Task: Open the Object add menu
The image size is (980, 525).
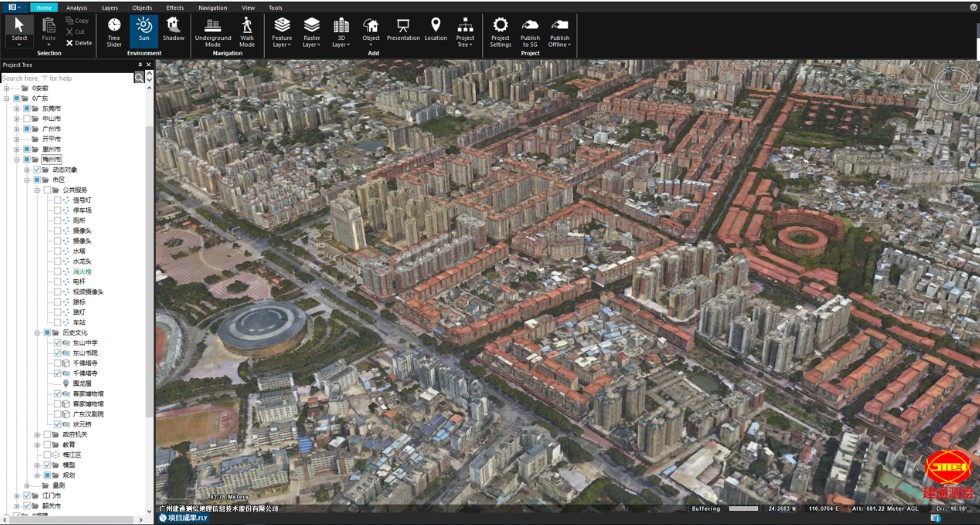Action: pyautogui.click(x=371, y=31)
